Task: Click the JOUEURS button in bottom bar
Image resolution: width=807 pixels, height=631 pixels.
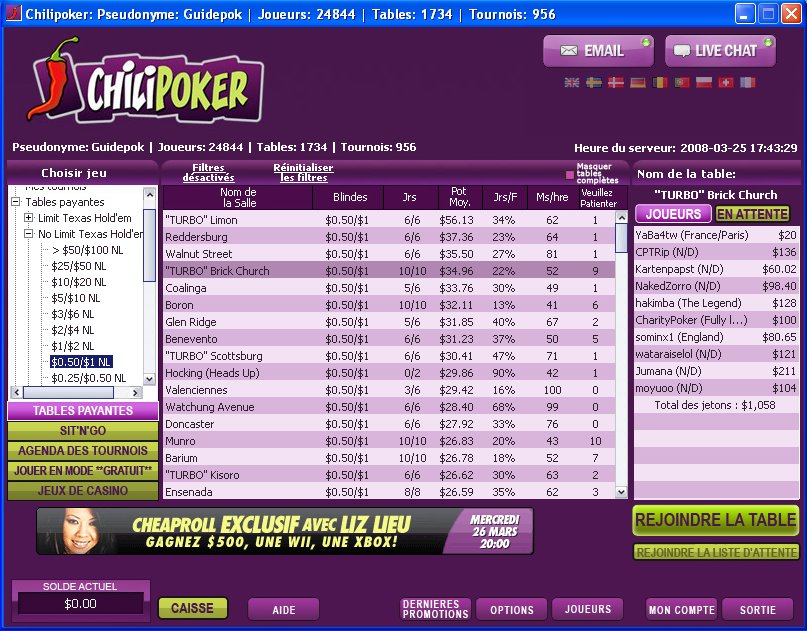Action: coord(588,609)
